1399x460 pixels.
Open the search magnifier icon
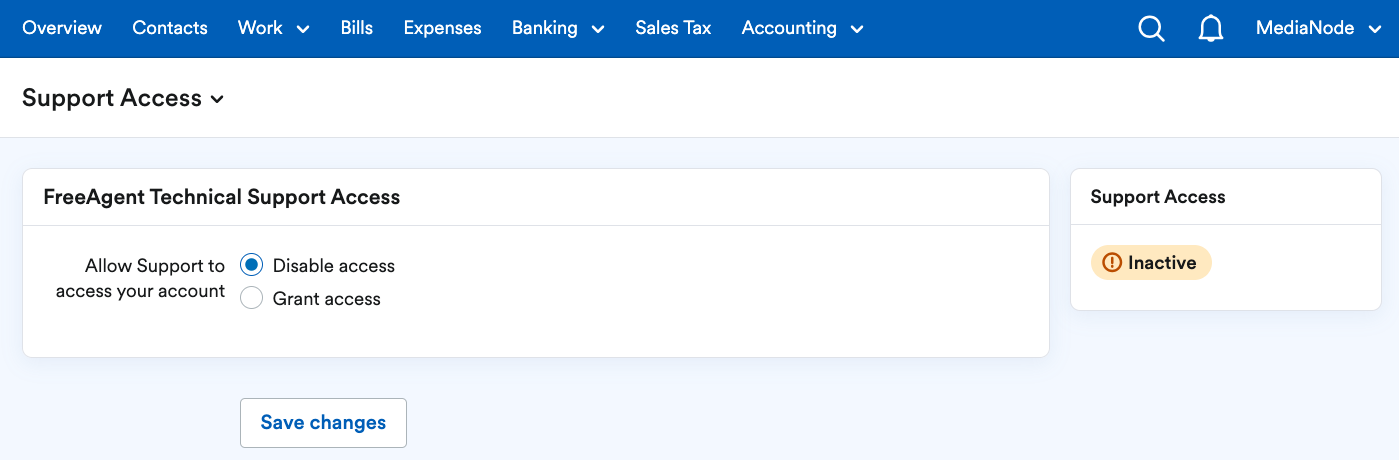tap(1151, 29)
